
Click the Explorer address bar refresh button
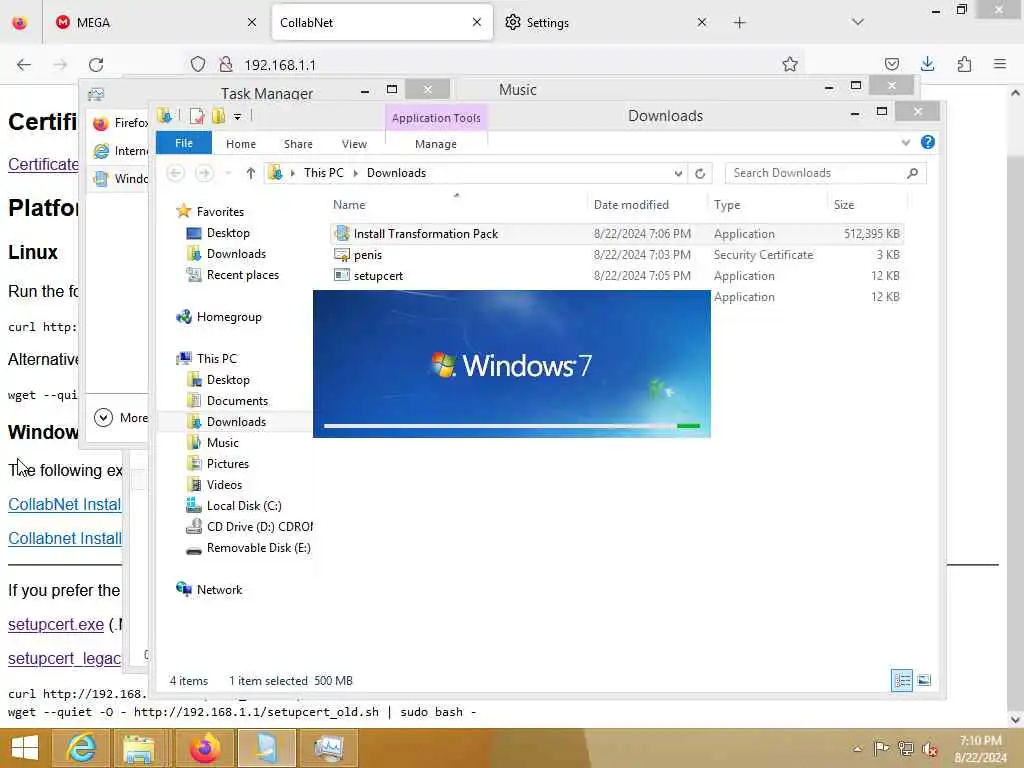pos(700,173)
